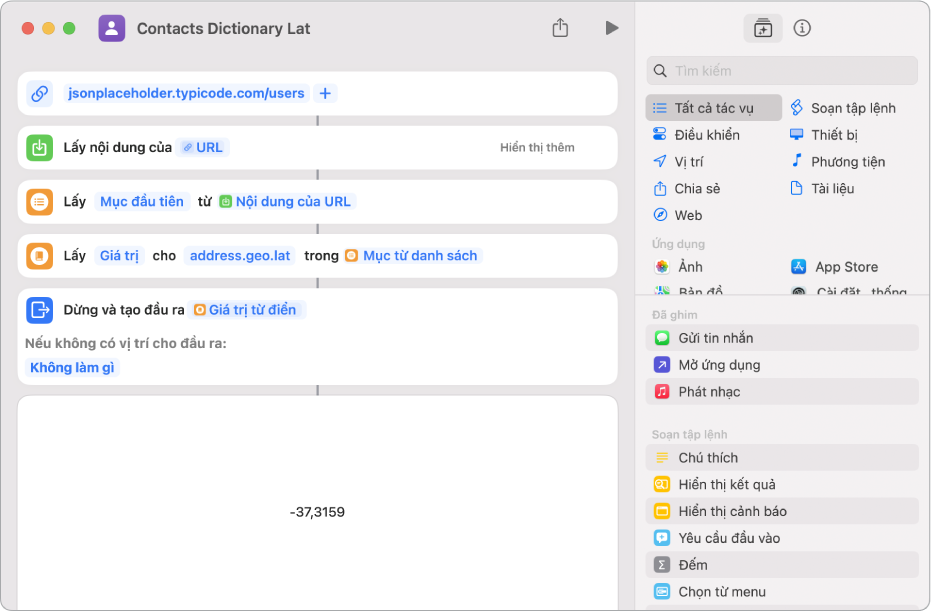Viewport: 931px width, 612px height.
Task: Open Tài liệu category
Action: click(x=822, y=189)
